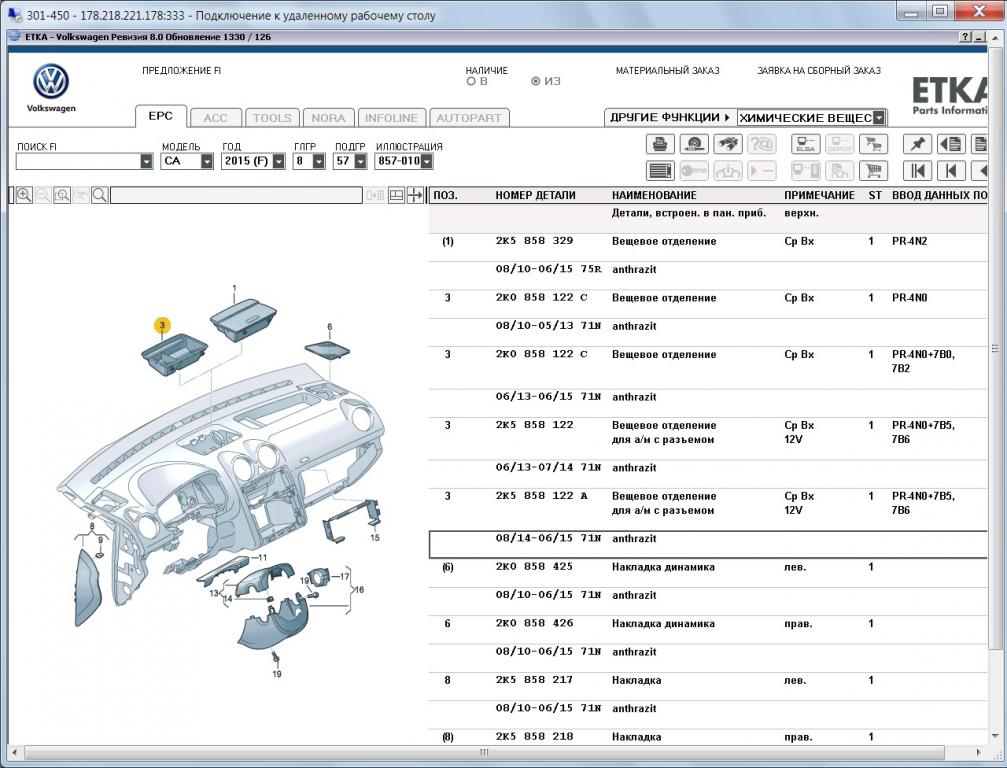Go to the previous record arrow
1007x768 pixels.
coord(951,171)
